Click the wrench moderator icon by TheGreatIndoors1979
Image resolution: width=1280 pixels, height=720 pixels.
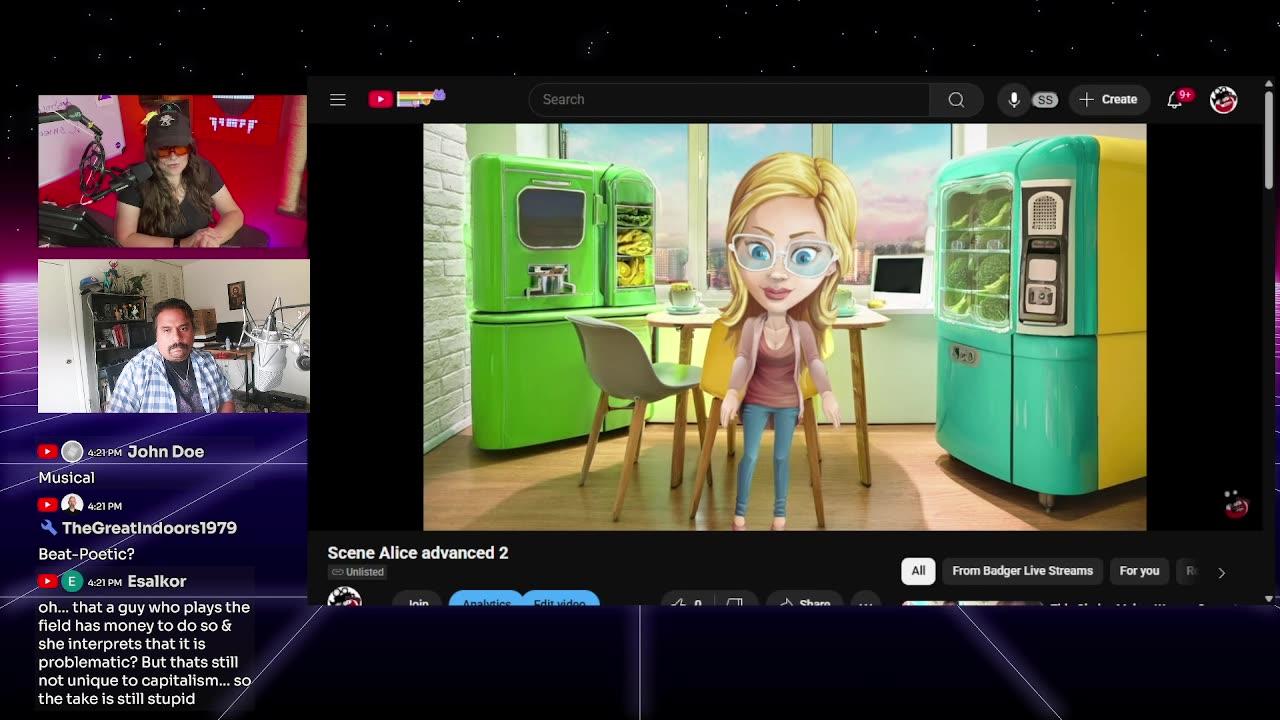click(48, 528)
